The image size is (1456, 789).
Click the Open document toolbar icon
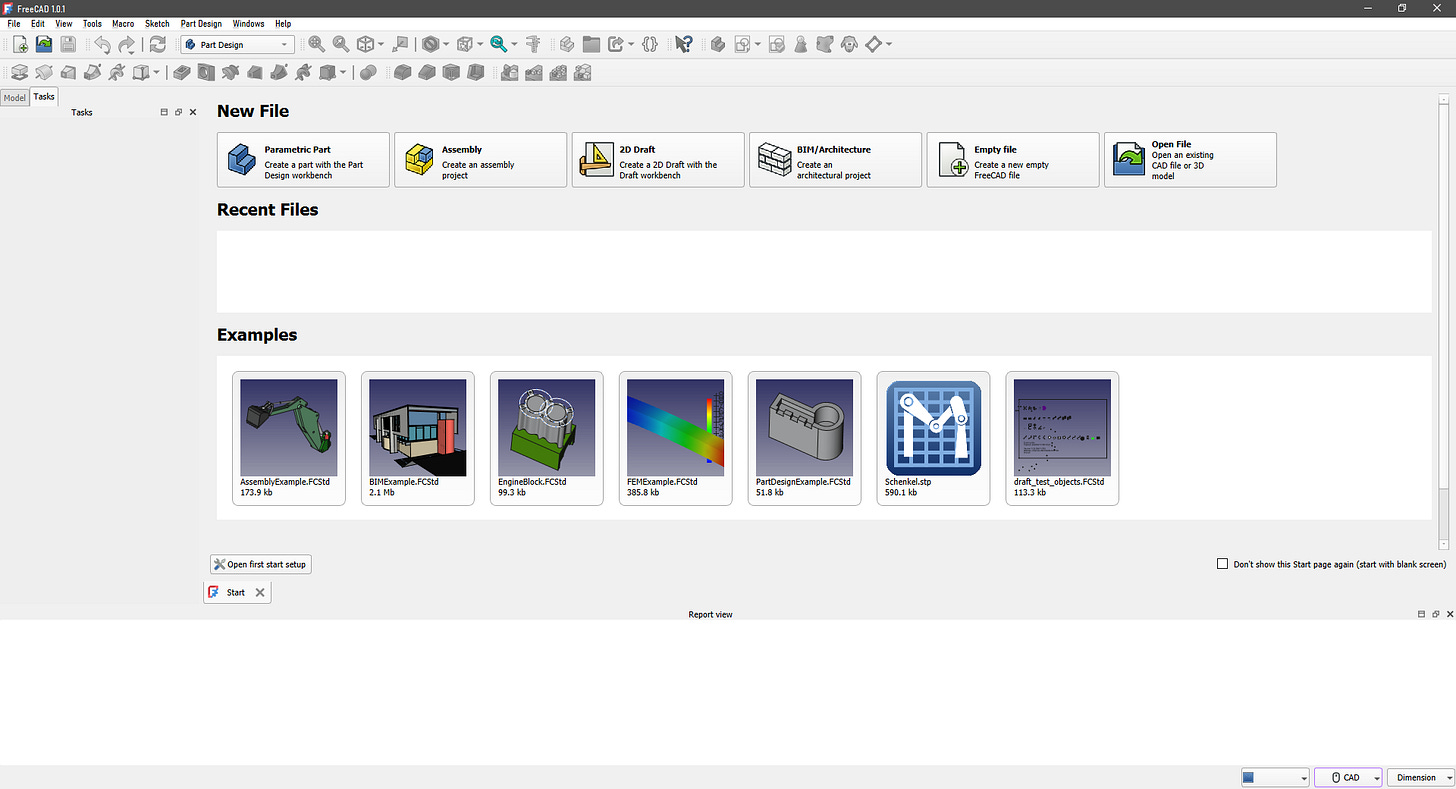click(44, 44)
